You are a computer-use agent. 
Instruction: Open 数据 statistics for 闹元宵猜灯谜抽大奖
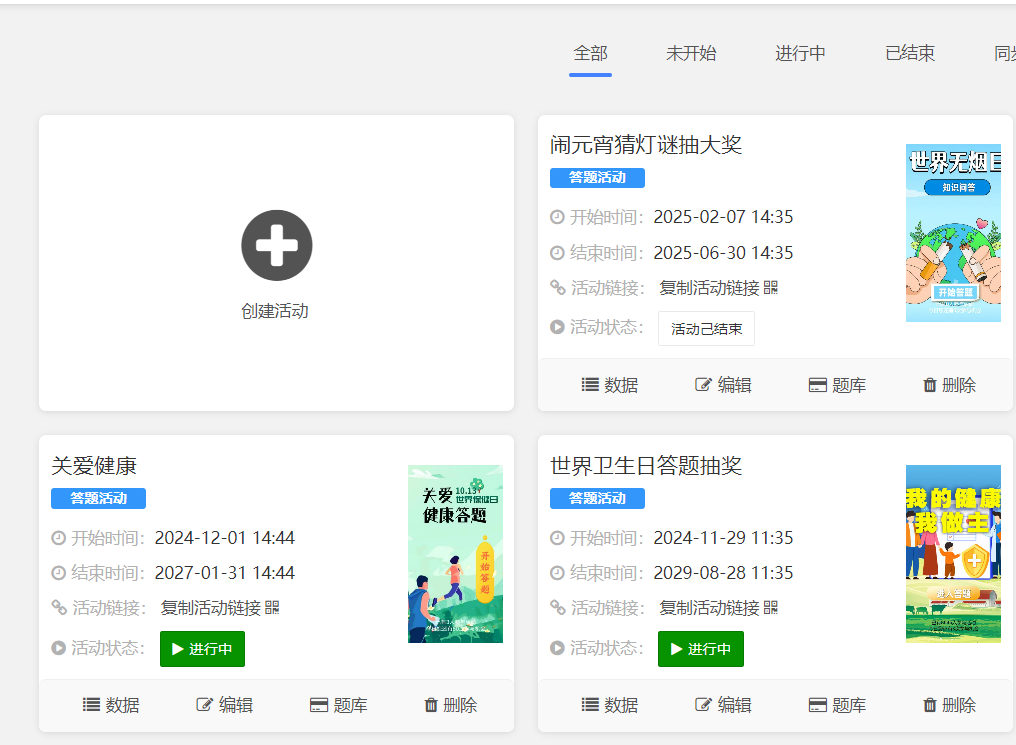609,384
